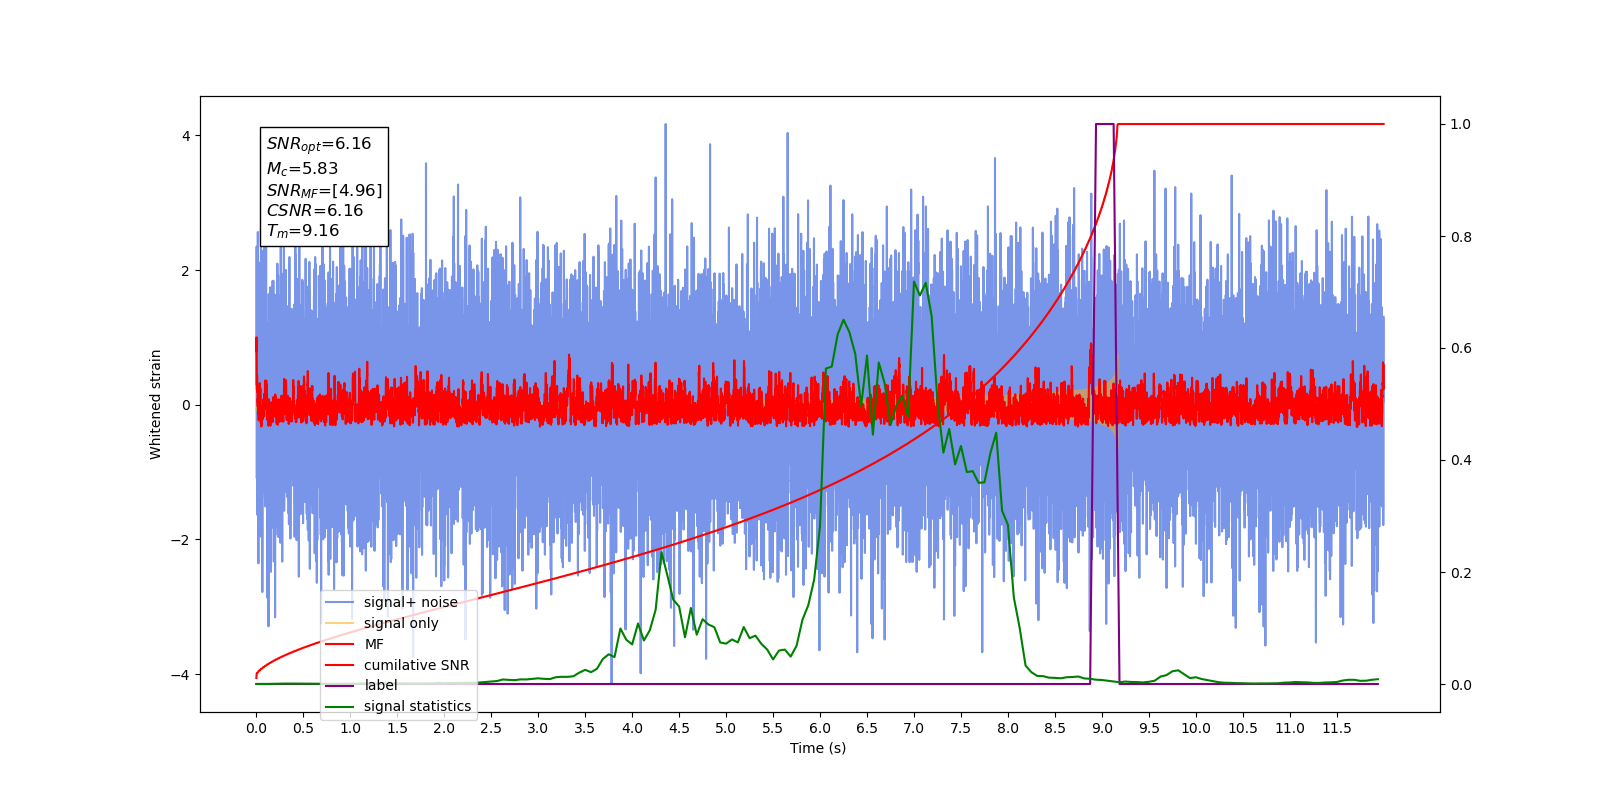The height and width of the screenshot is (800, 1600).
Task: Click the x-axis tick label 9.0
Action: point(1102,728)
